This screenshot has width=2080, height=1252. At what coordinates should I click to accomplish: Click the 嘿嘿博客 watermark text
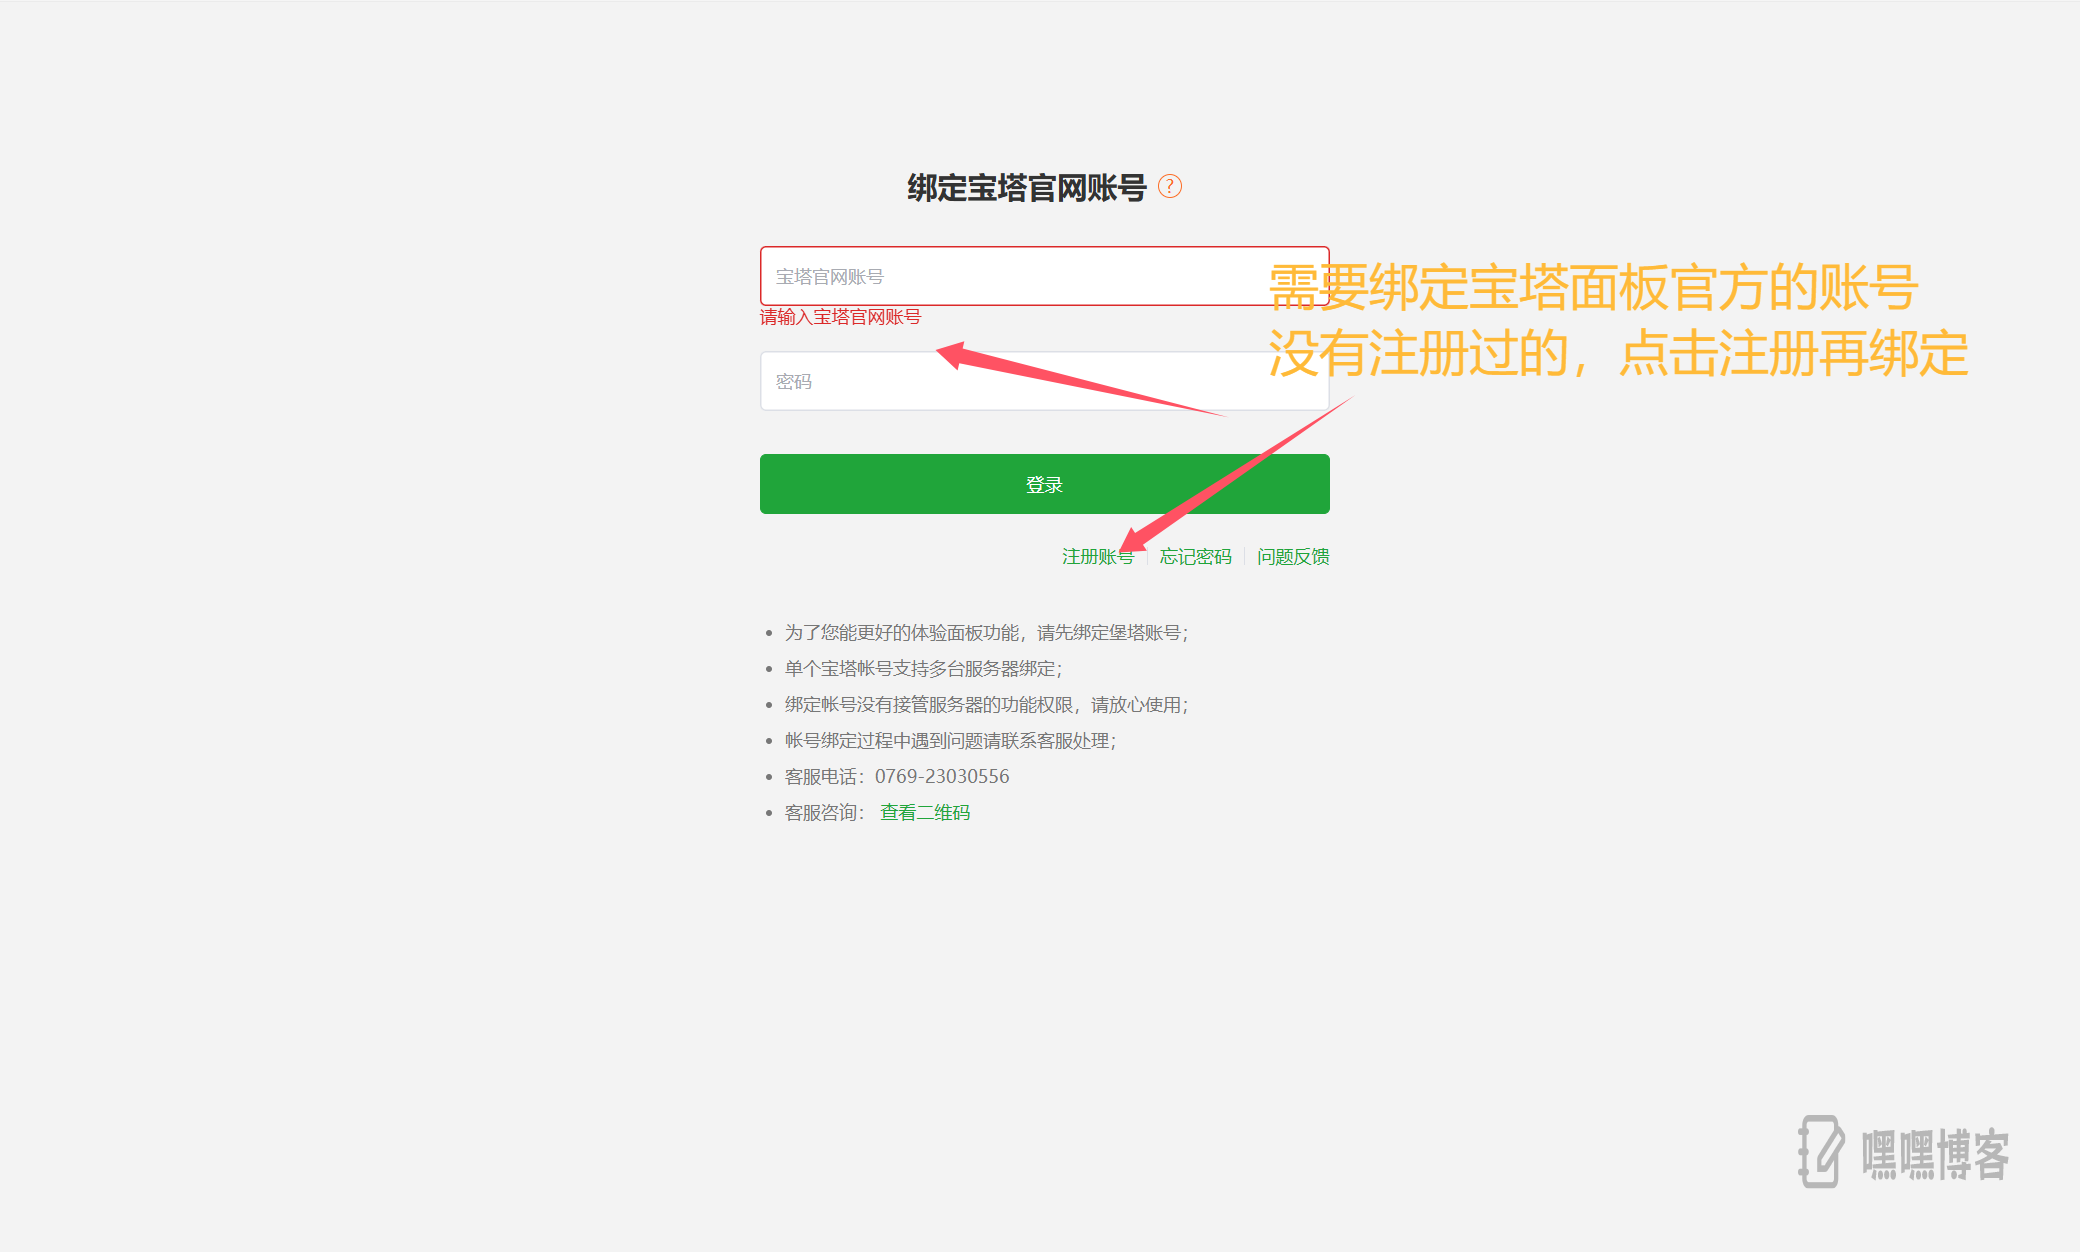[x=1935, y=1155]
